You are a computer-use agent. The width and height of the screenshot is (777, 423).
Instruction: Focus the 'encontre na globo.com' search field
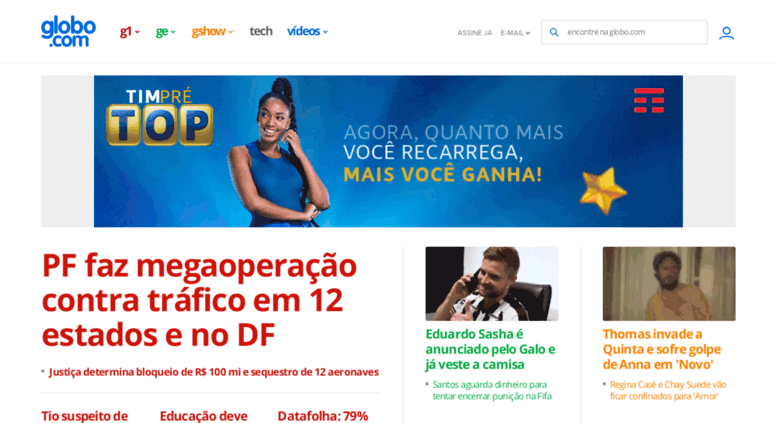624,32
